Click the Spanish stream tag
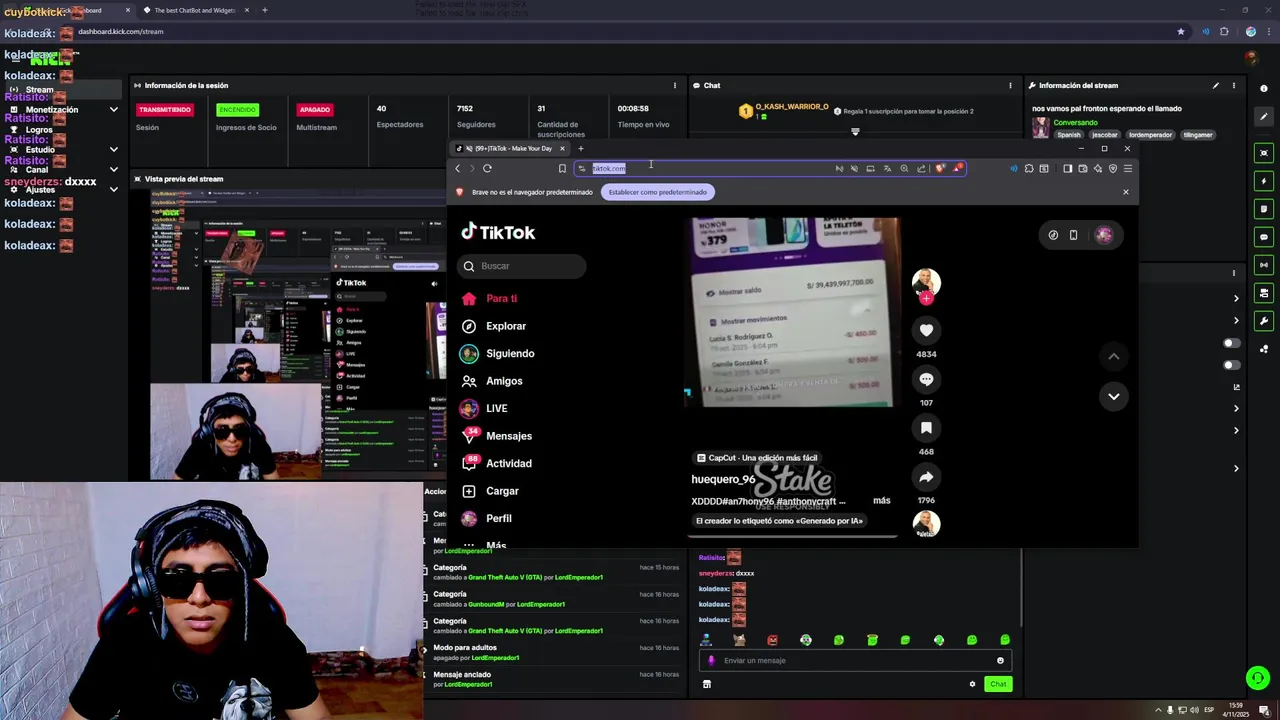The height and width of the screenshot is (720, 1280). (x=1069, y=135)
